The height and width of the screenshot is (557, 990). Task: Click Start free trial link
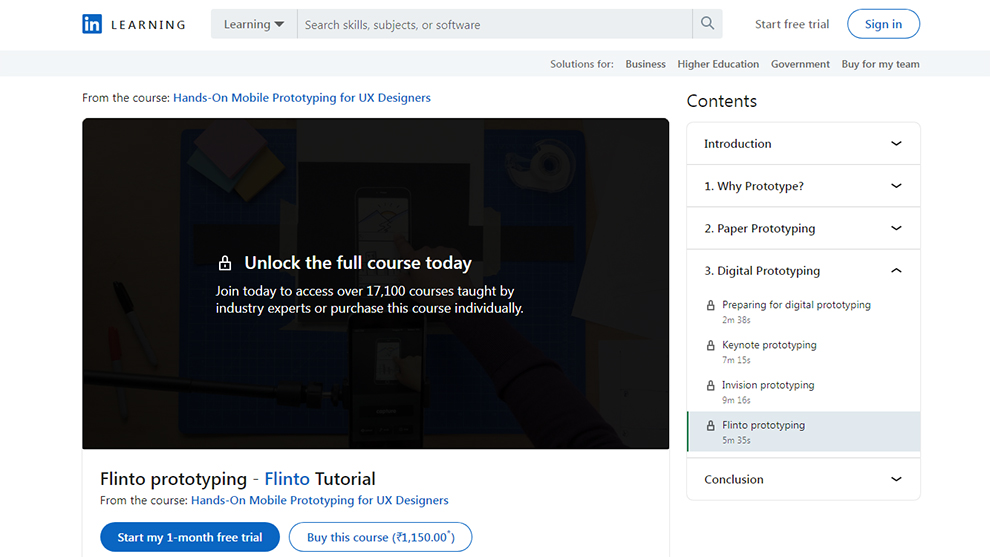point(792,24)
